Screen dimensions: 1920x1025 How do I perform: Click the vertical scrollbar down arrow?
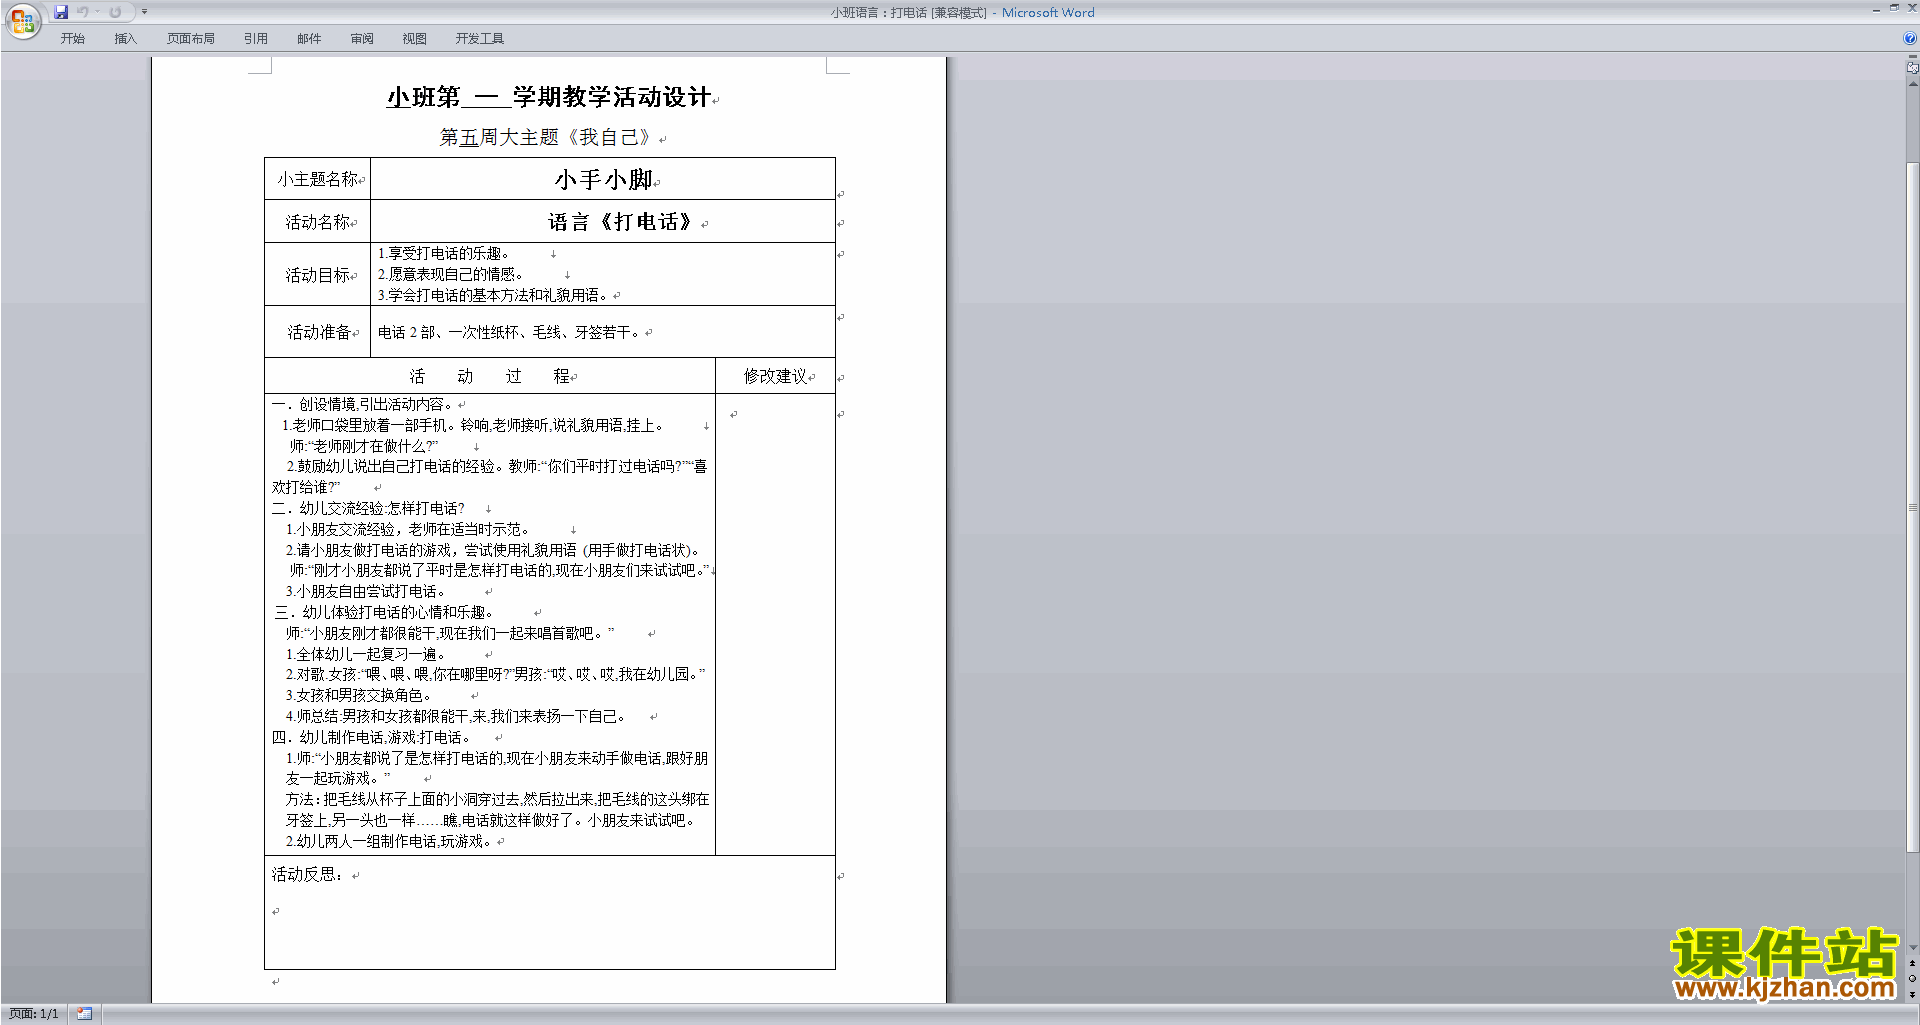(x=1913, y=947)
